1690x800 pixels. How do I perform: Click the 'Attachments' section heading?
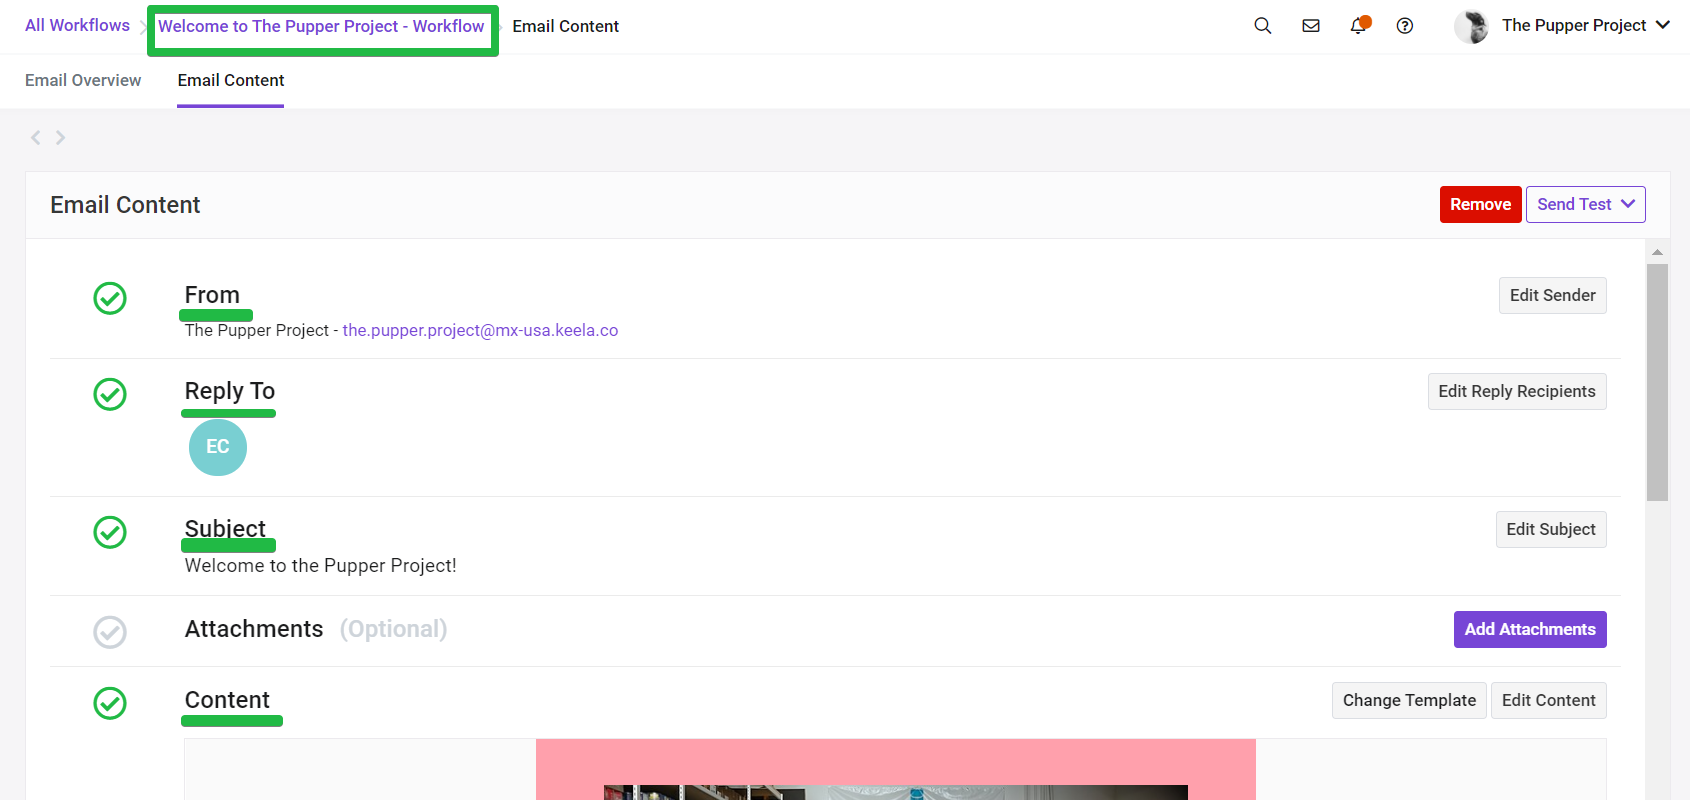[254, 629]
